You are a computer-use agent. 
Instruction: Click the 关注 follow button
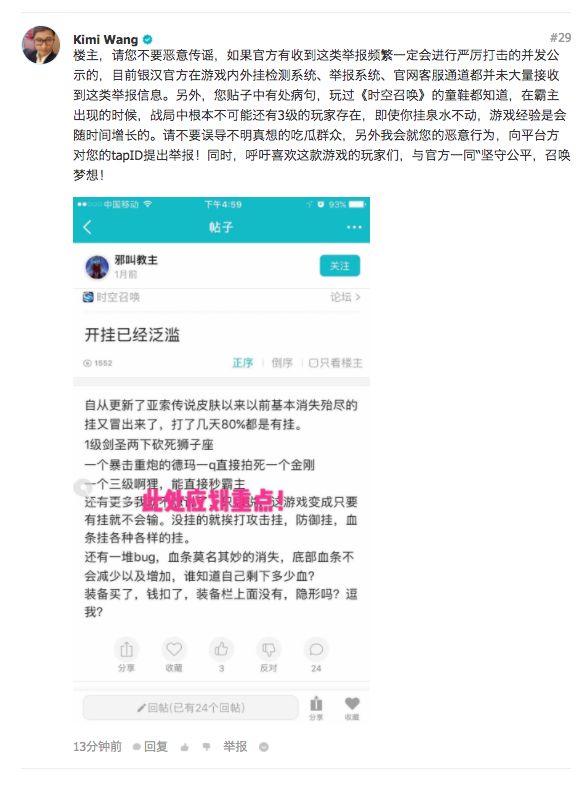[340, 266]
